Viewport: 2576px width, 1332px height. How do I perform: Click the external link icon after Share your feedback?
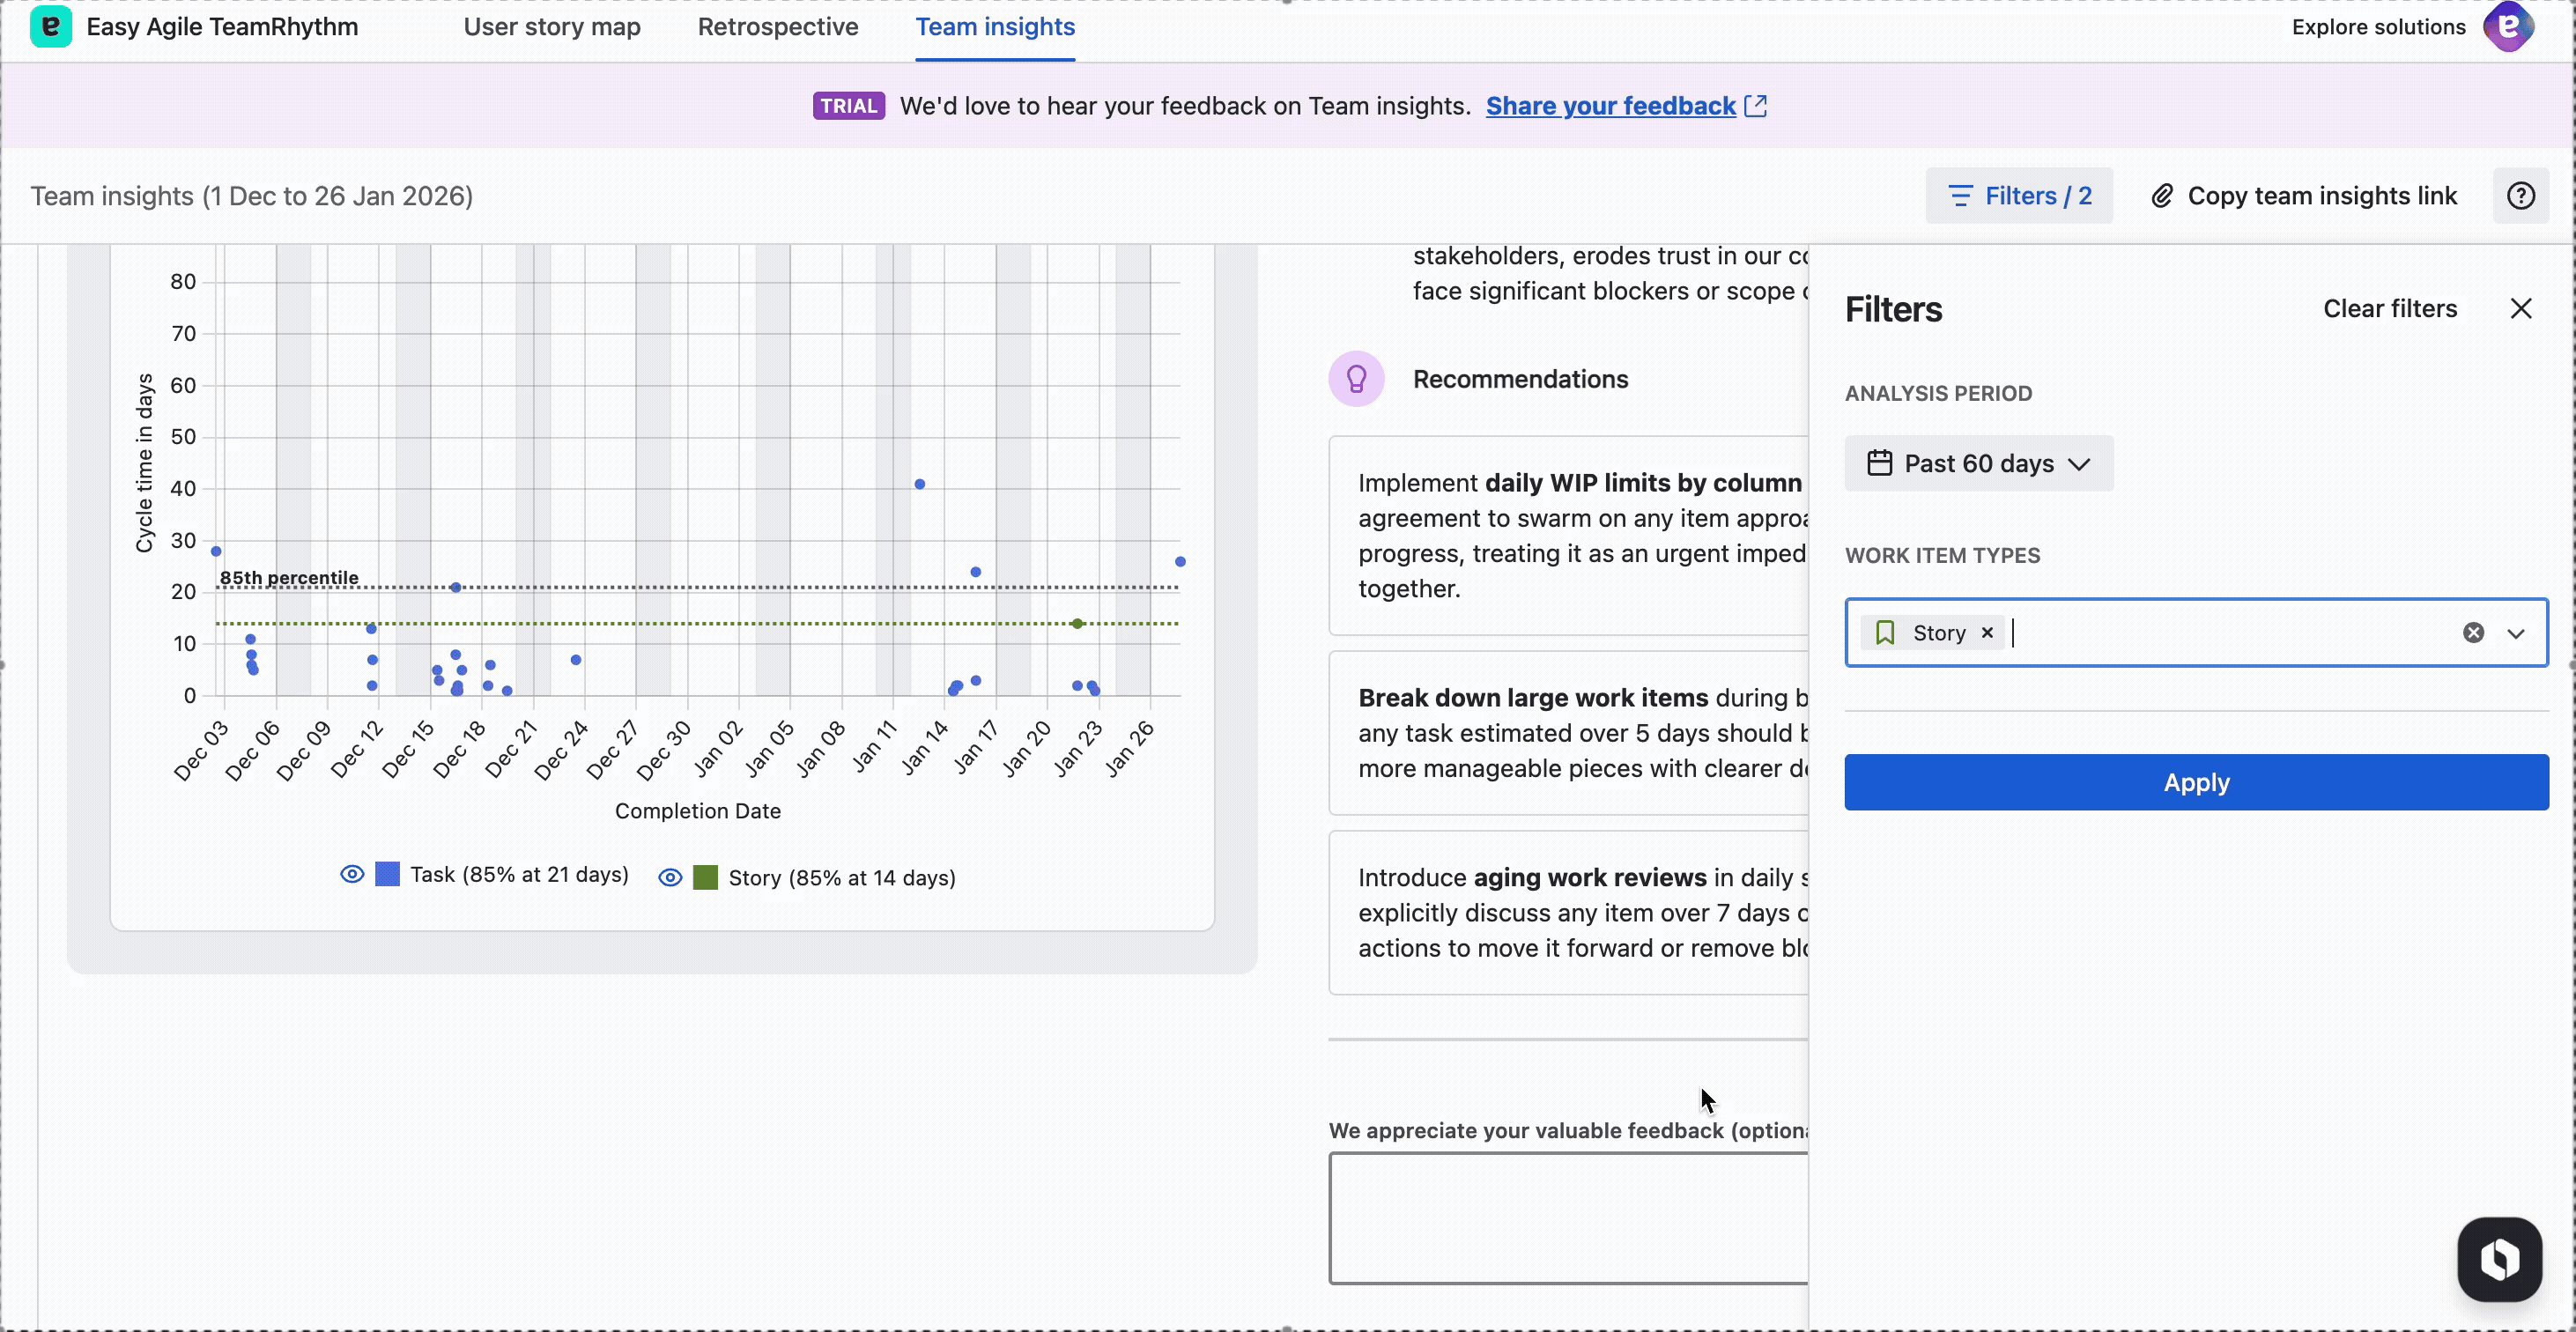(x=1756, y=106)
